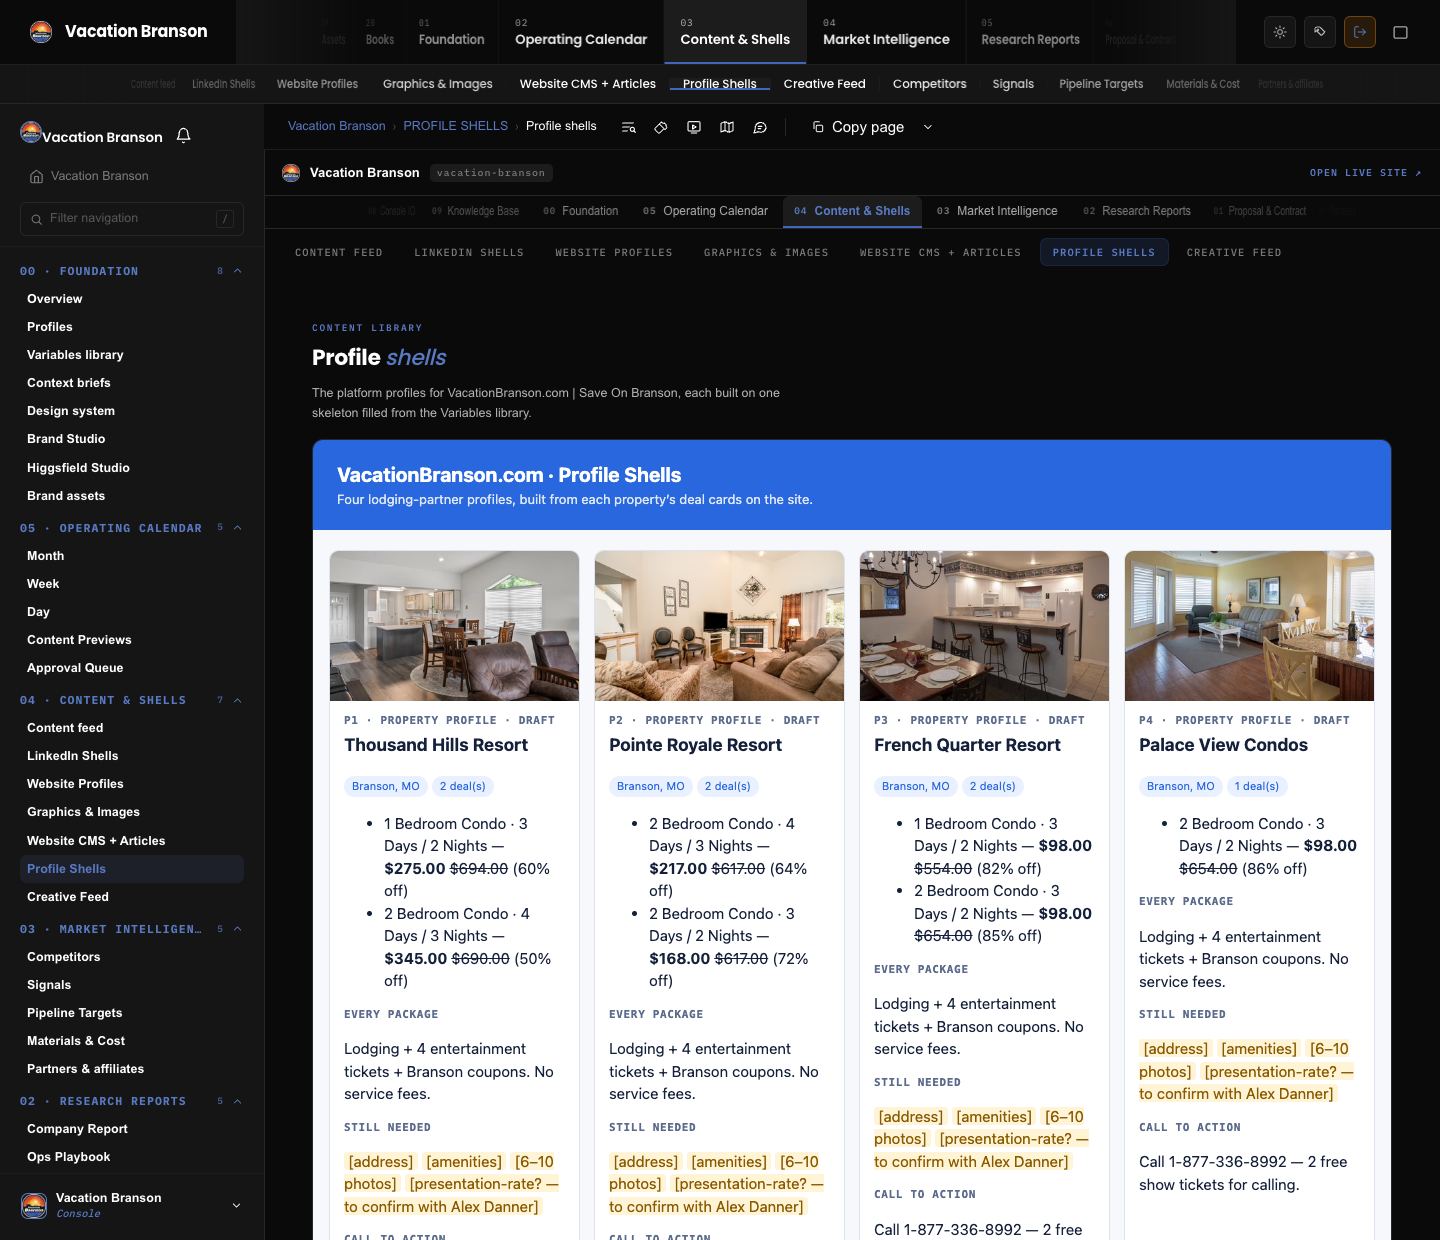Screen dimensions: 1440x1240
Task: Click the search-list icon beside breadcrumbs
Action: point(628,127)
